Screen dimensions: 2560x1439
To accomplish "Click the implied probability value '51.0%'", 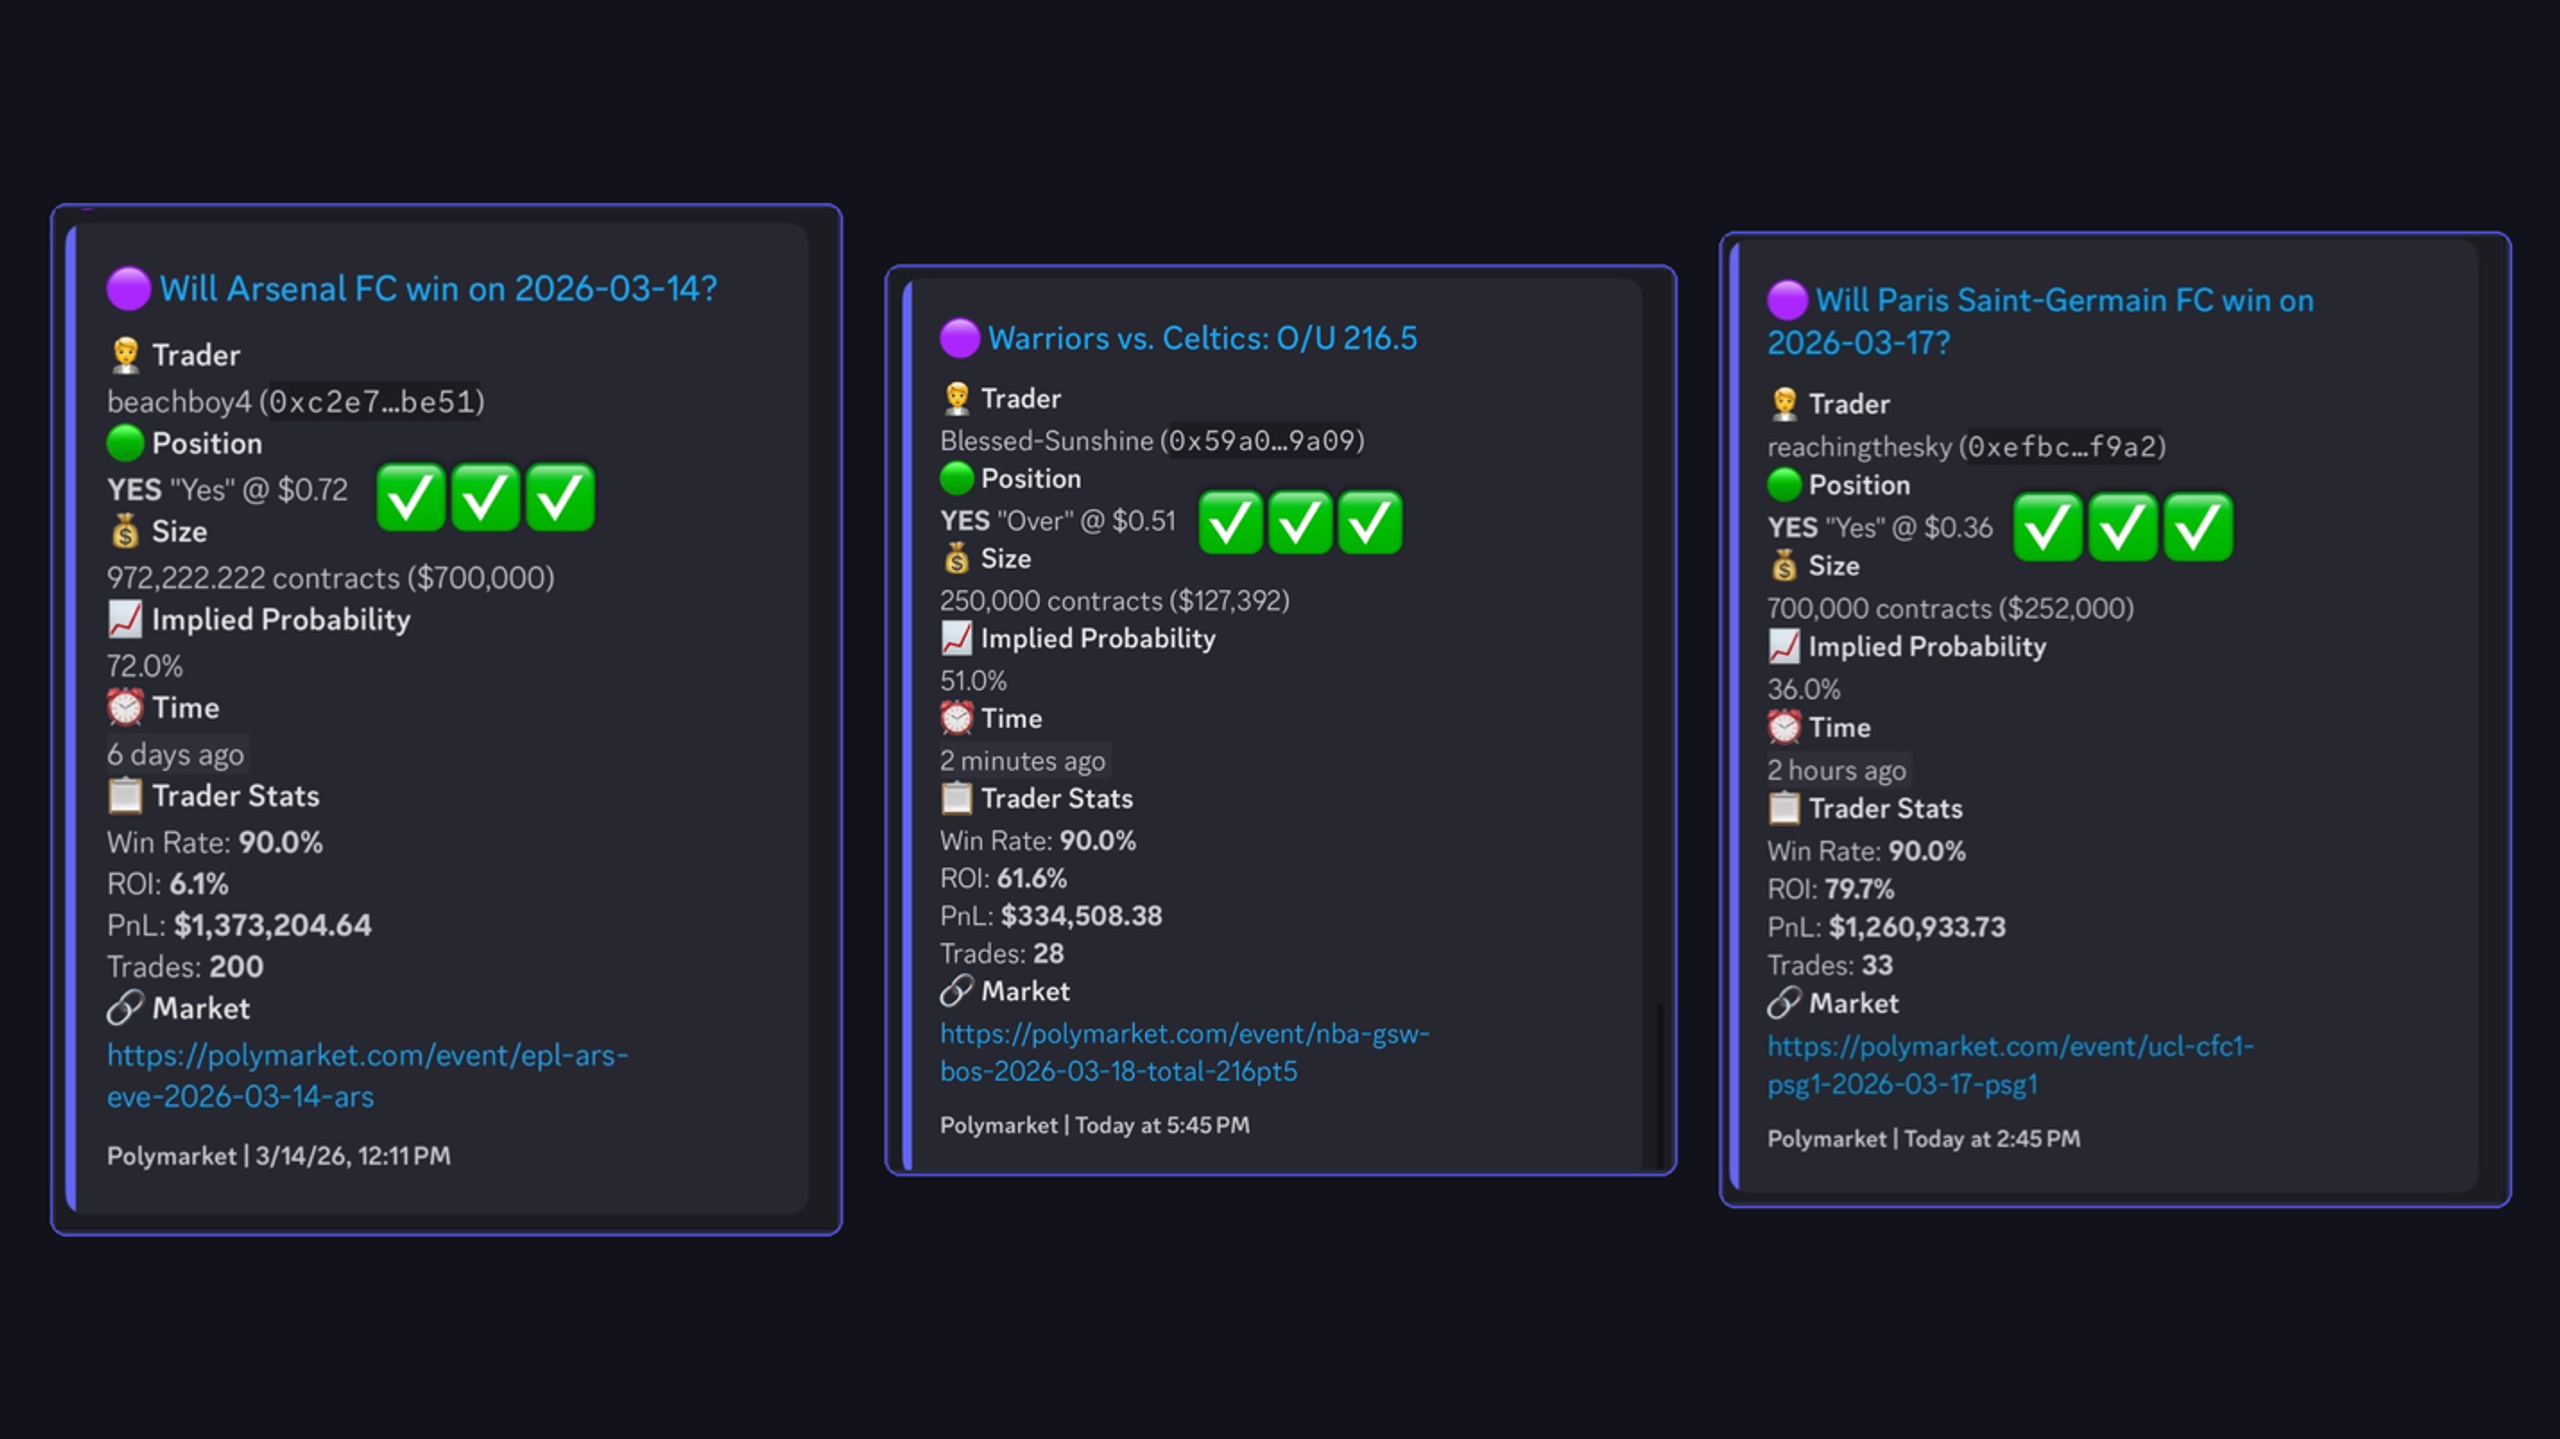I will click(973, 681).
